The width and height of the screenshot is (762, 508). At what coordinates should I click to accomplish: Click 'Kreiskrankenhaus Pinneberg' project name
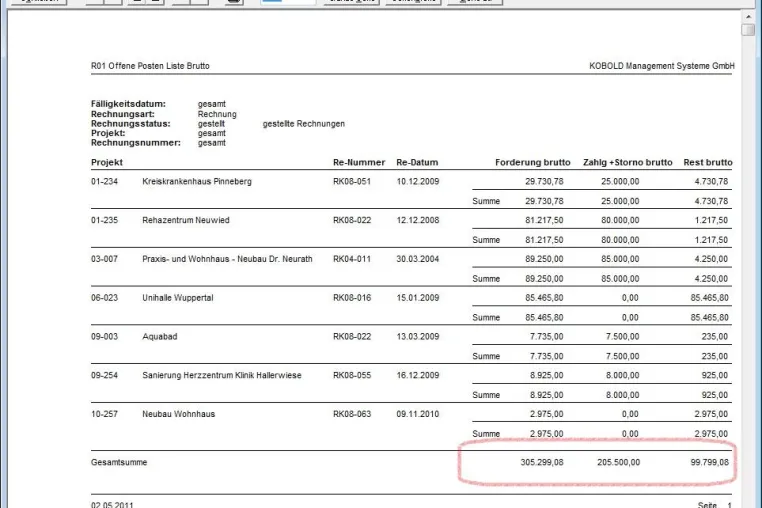click(x=197, y=181)
